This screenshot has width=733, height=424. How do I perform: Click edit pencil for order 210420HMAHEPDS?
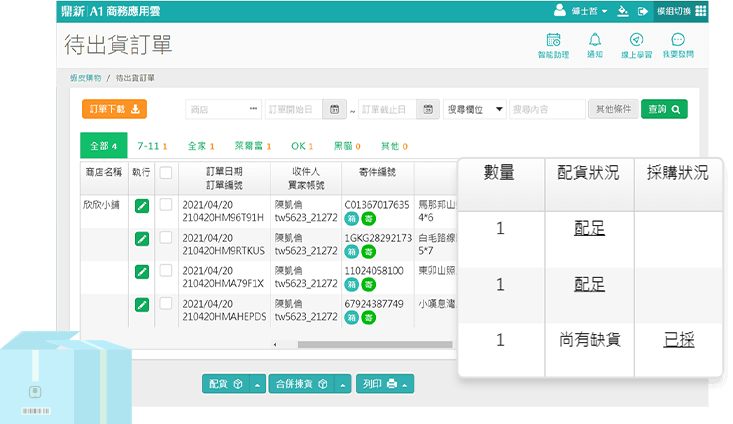click(x=141, y=304)
